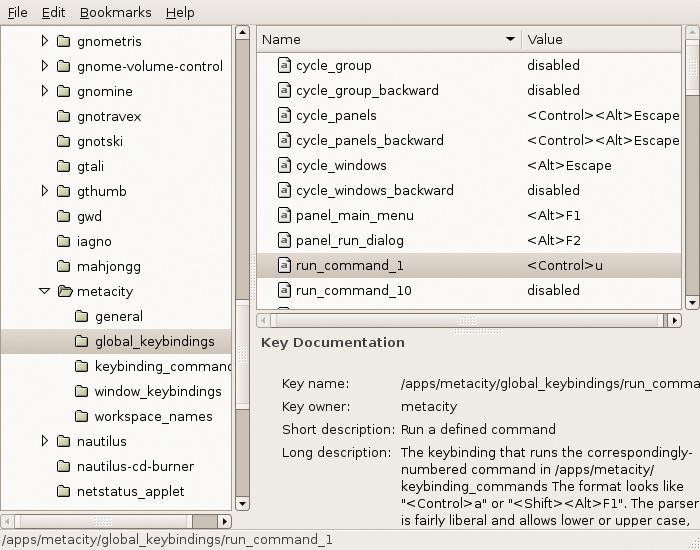Click the Name column sort arrow
Screen dimensions: 700x550
[x=510, y=39]
